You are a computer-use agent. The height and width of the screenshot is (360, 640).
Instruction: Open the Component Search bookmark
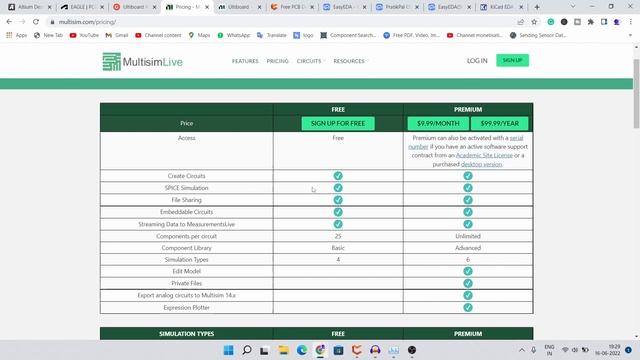348,35
